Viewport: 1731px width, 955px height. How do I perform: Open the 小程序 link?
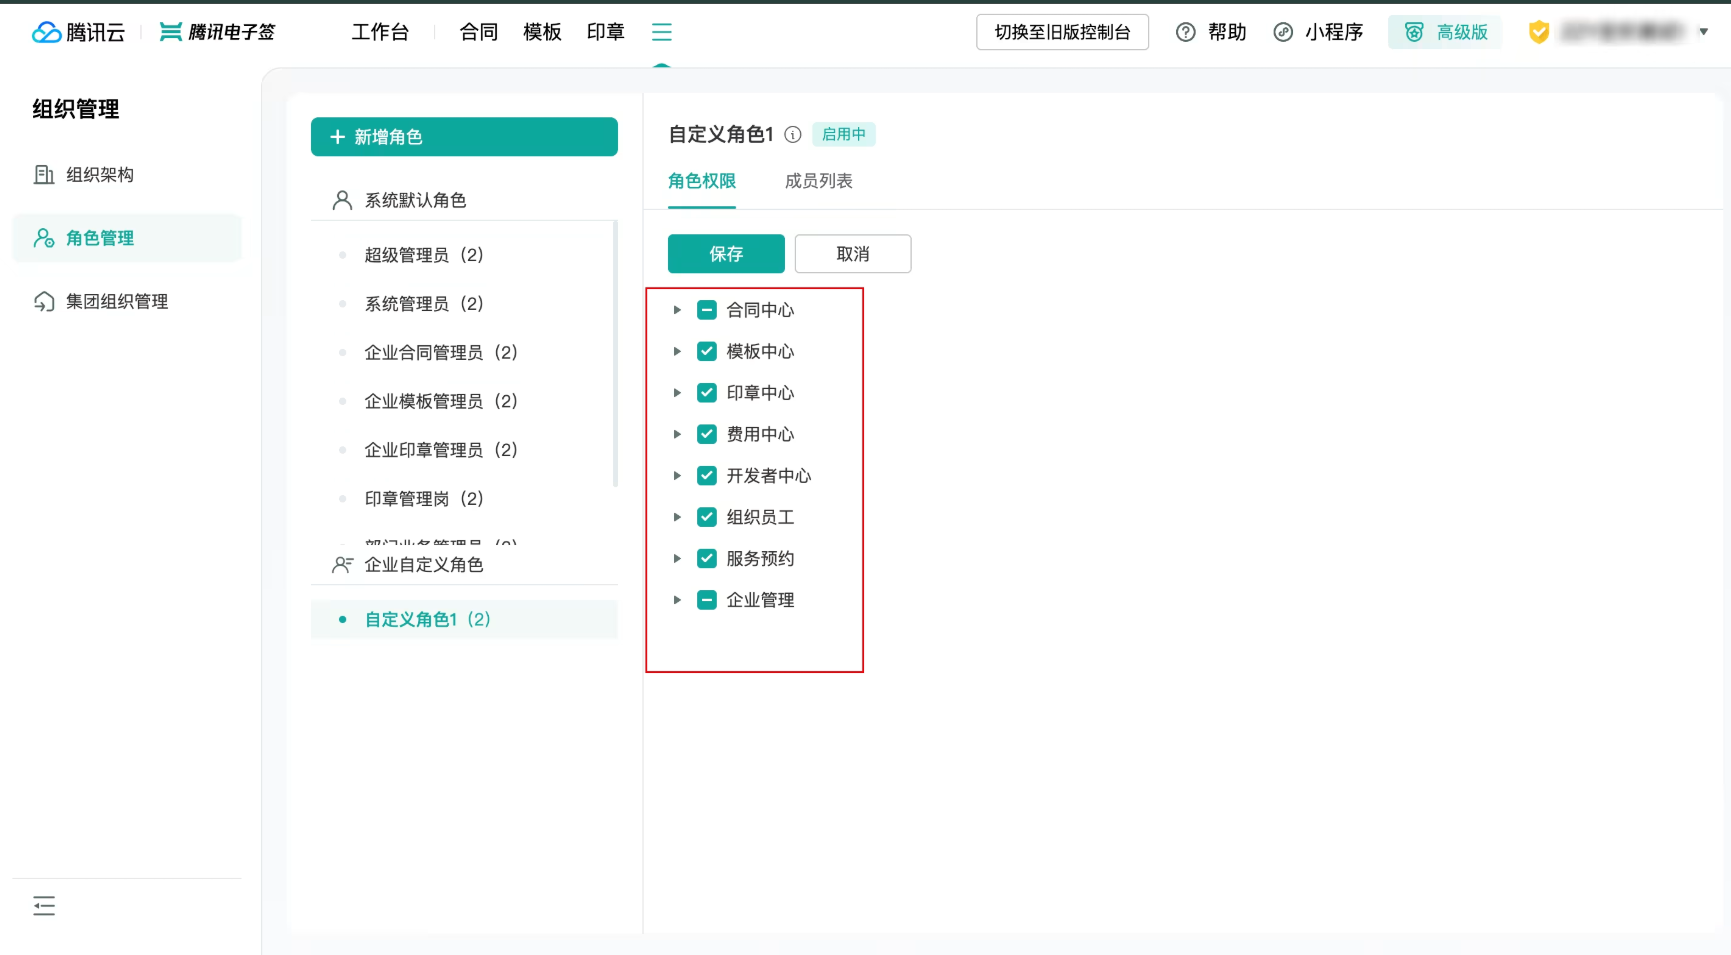1334,32
